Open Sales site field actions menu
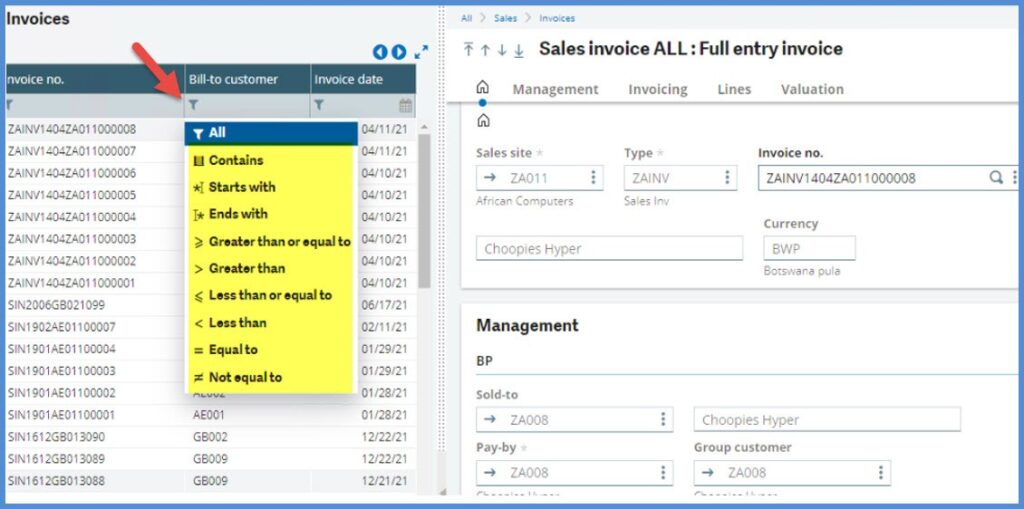The height and width of the screenshot is (509, 1024). pos(593,178)
